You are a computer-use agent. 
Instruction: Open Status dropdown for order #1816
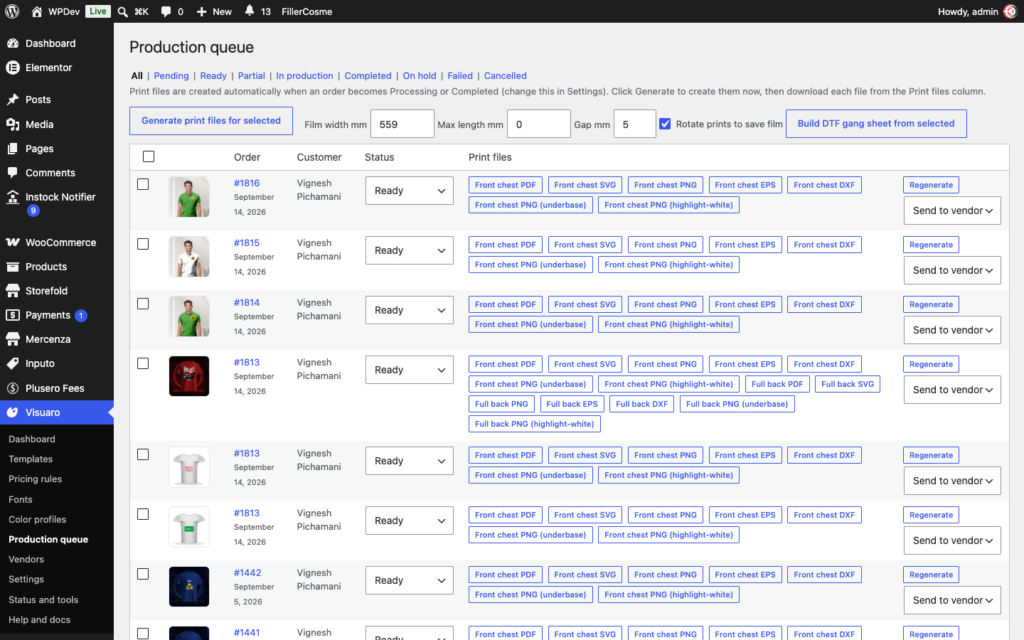click(x=409, y=191)
